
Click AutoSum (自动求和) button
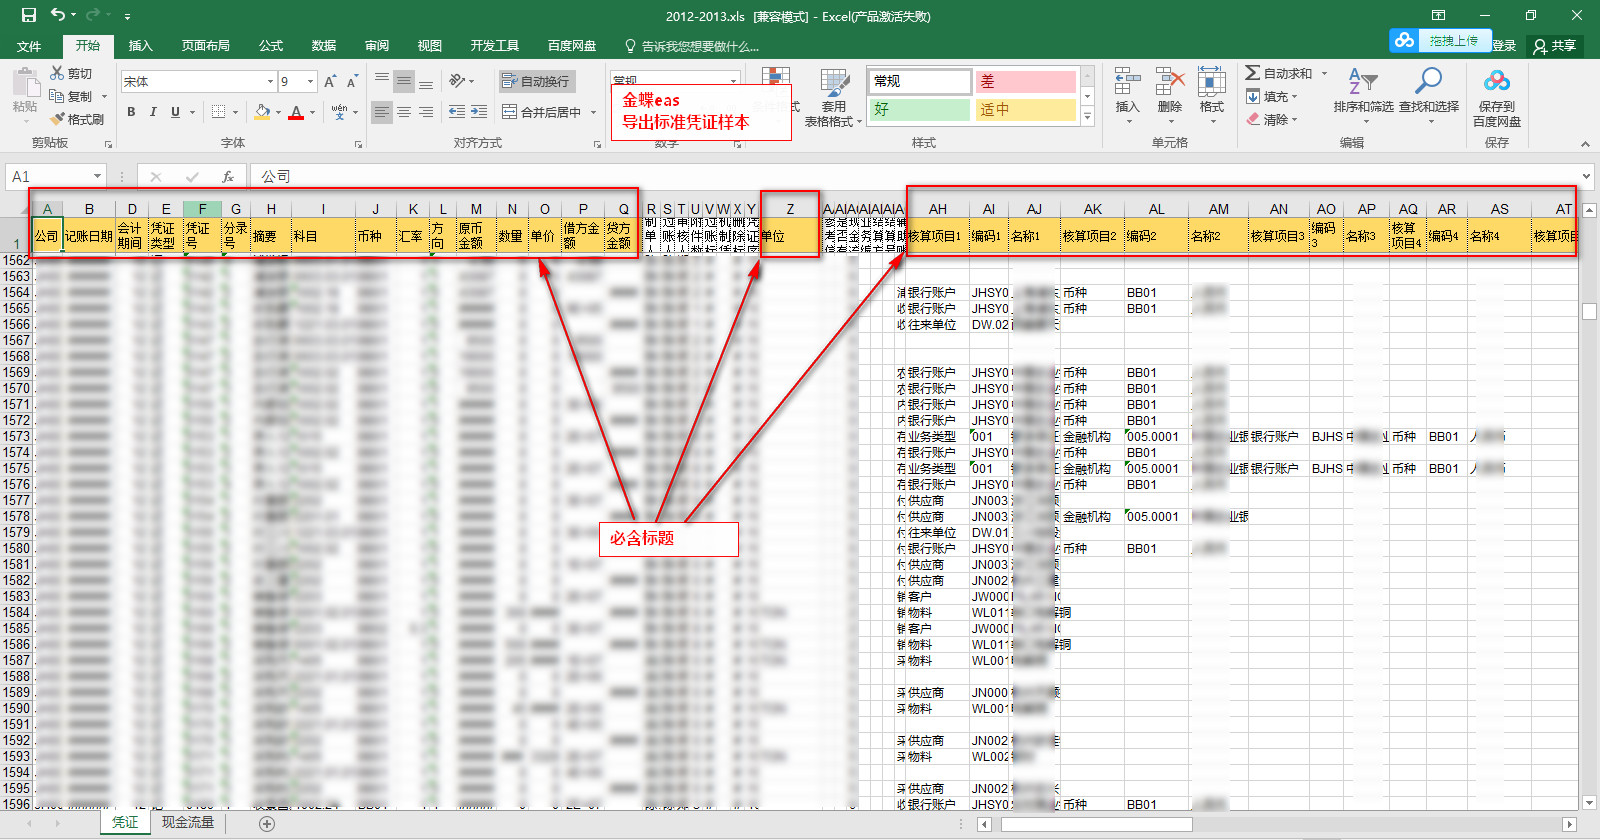[x=1279, y=73]
